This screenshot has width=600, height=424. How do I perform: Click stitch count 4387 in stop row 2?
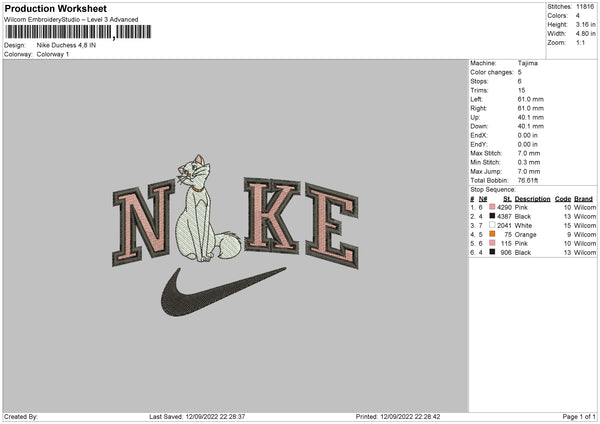pyautogui.click(x=504, y=217)
